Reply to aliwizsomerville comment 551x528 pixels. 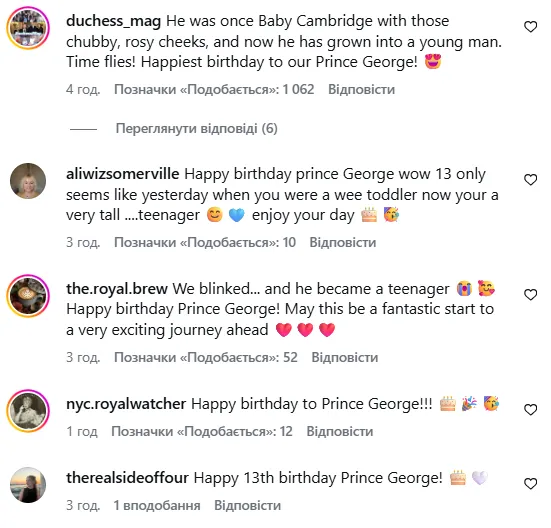343,242
